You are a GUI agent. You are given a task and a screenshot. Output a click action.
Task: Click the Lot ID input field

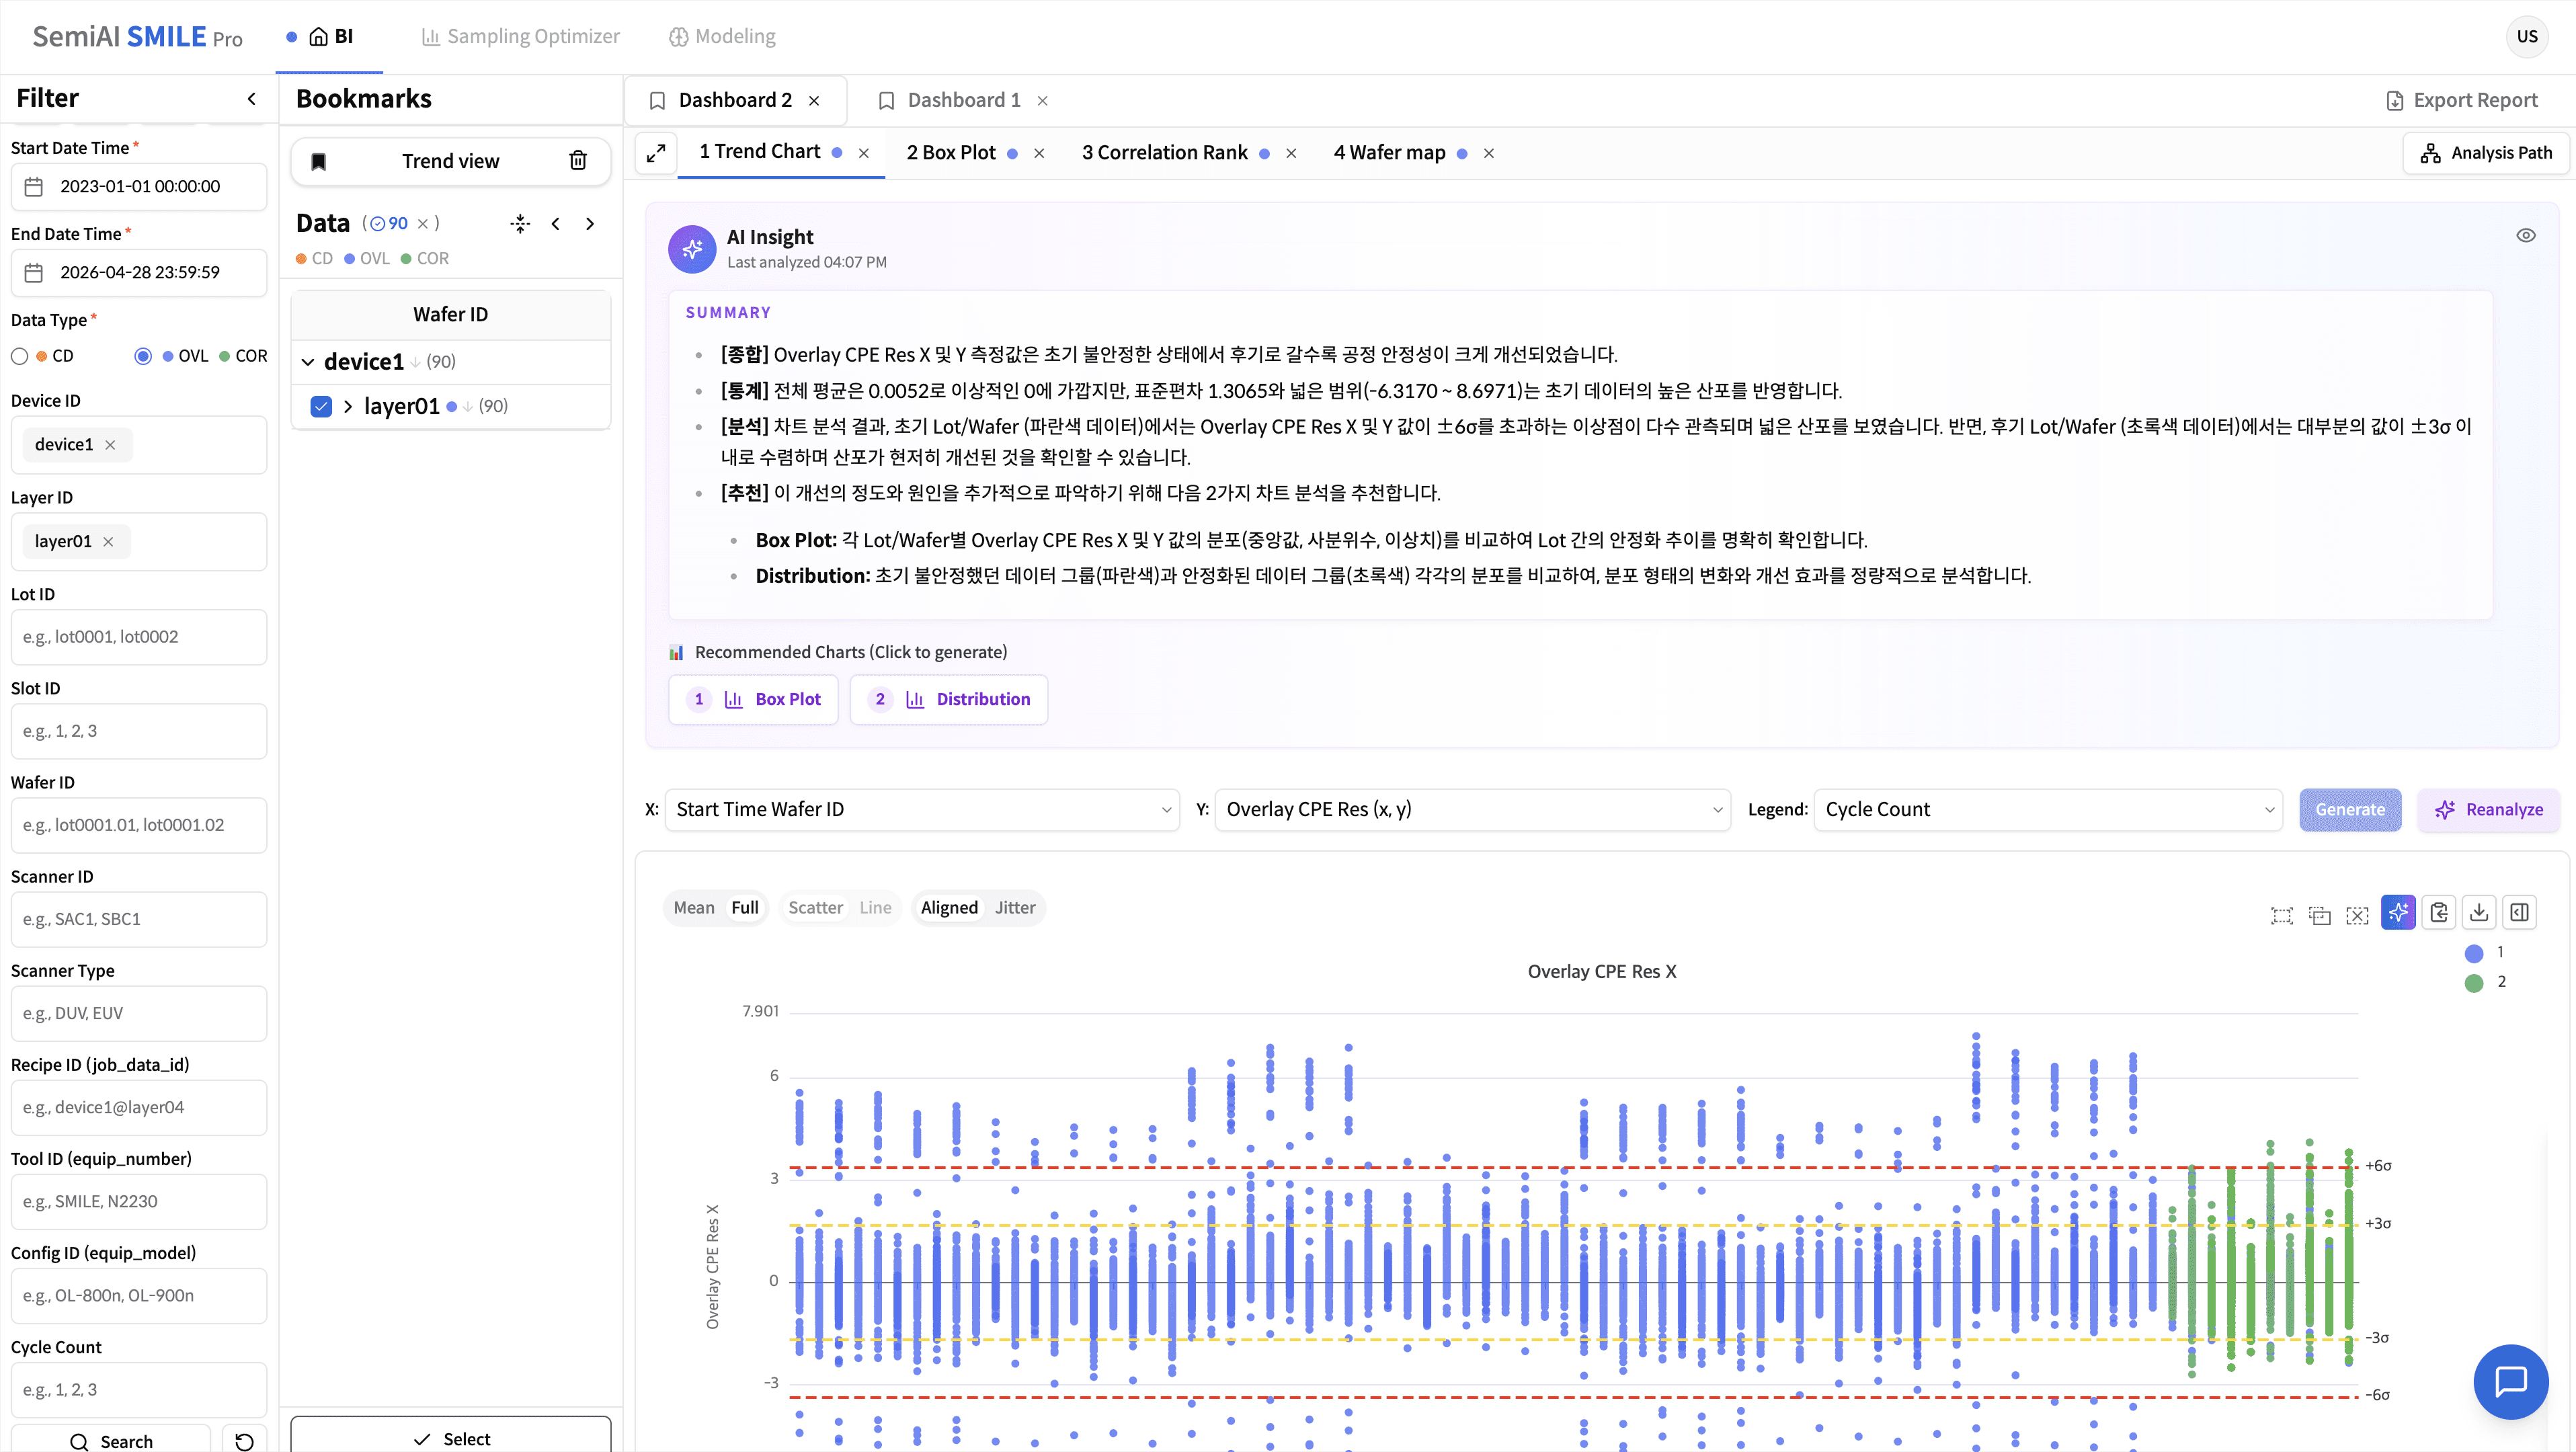[139, 637]
